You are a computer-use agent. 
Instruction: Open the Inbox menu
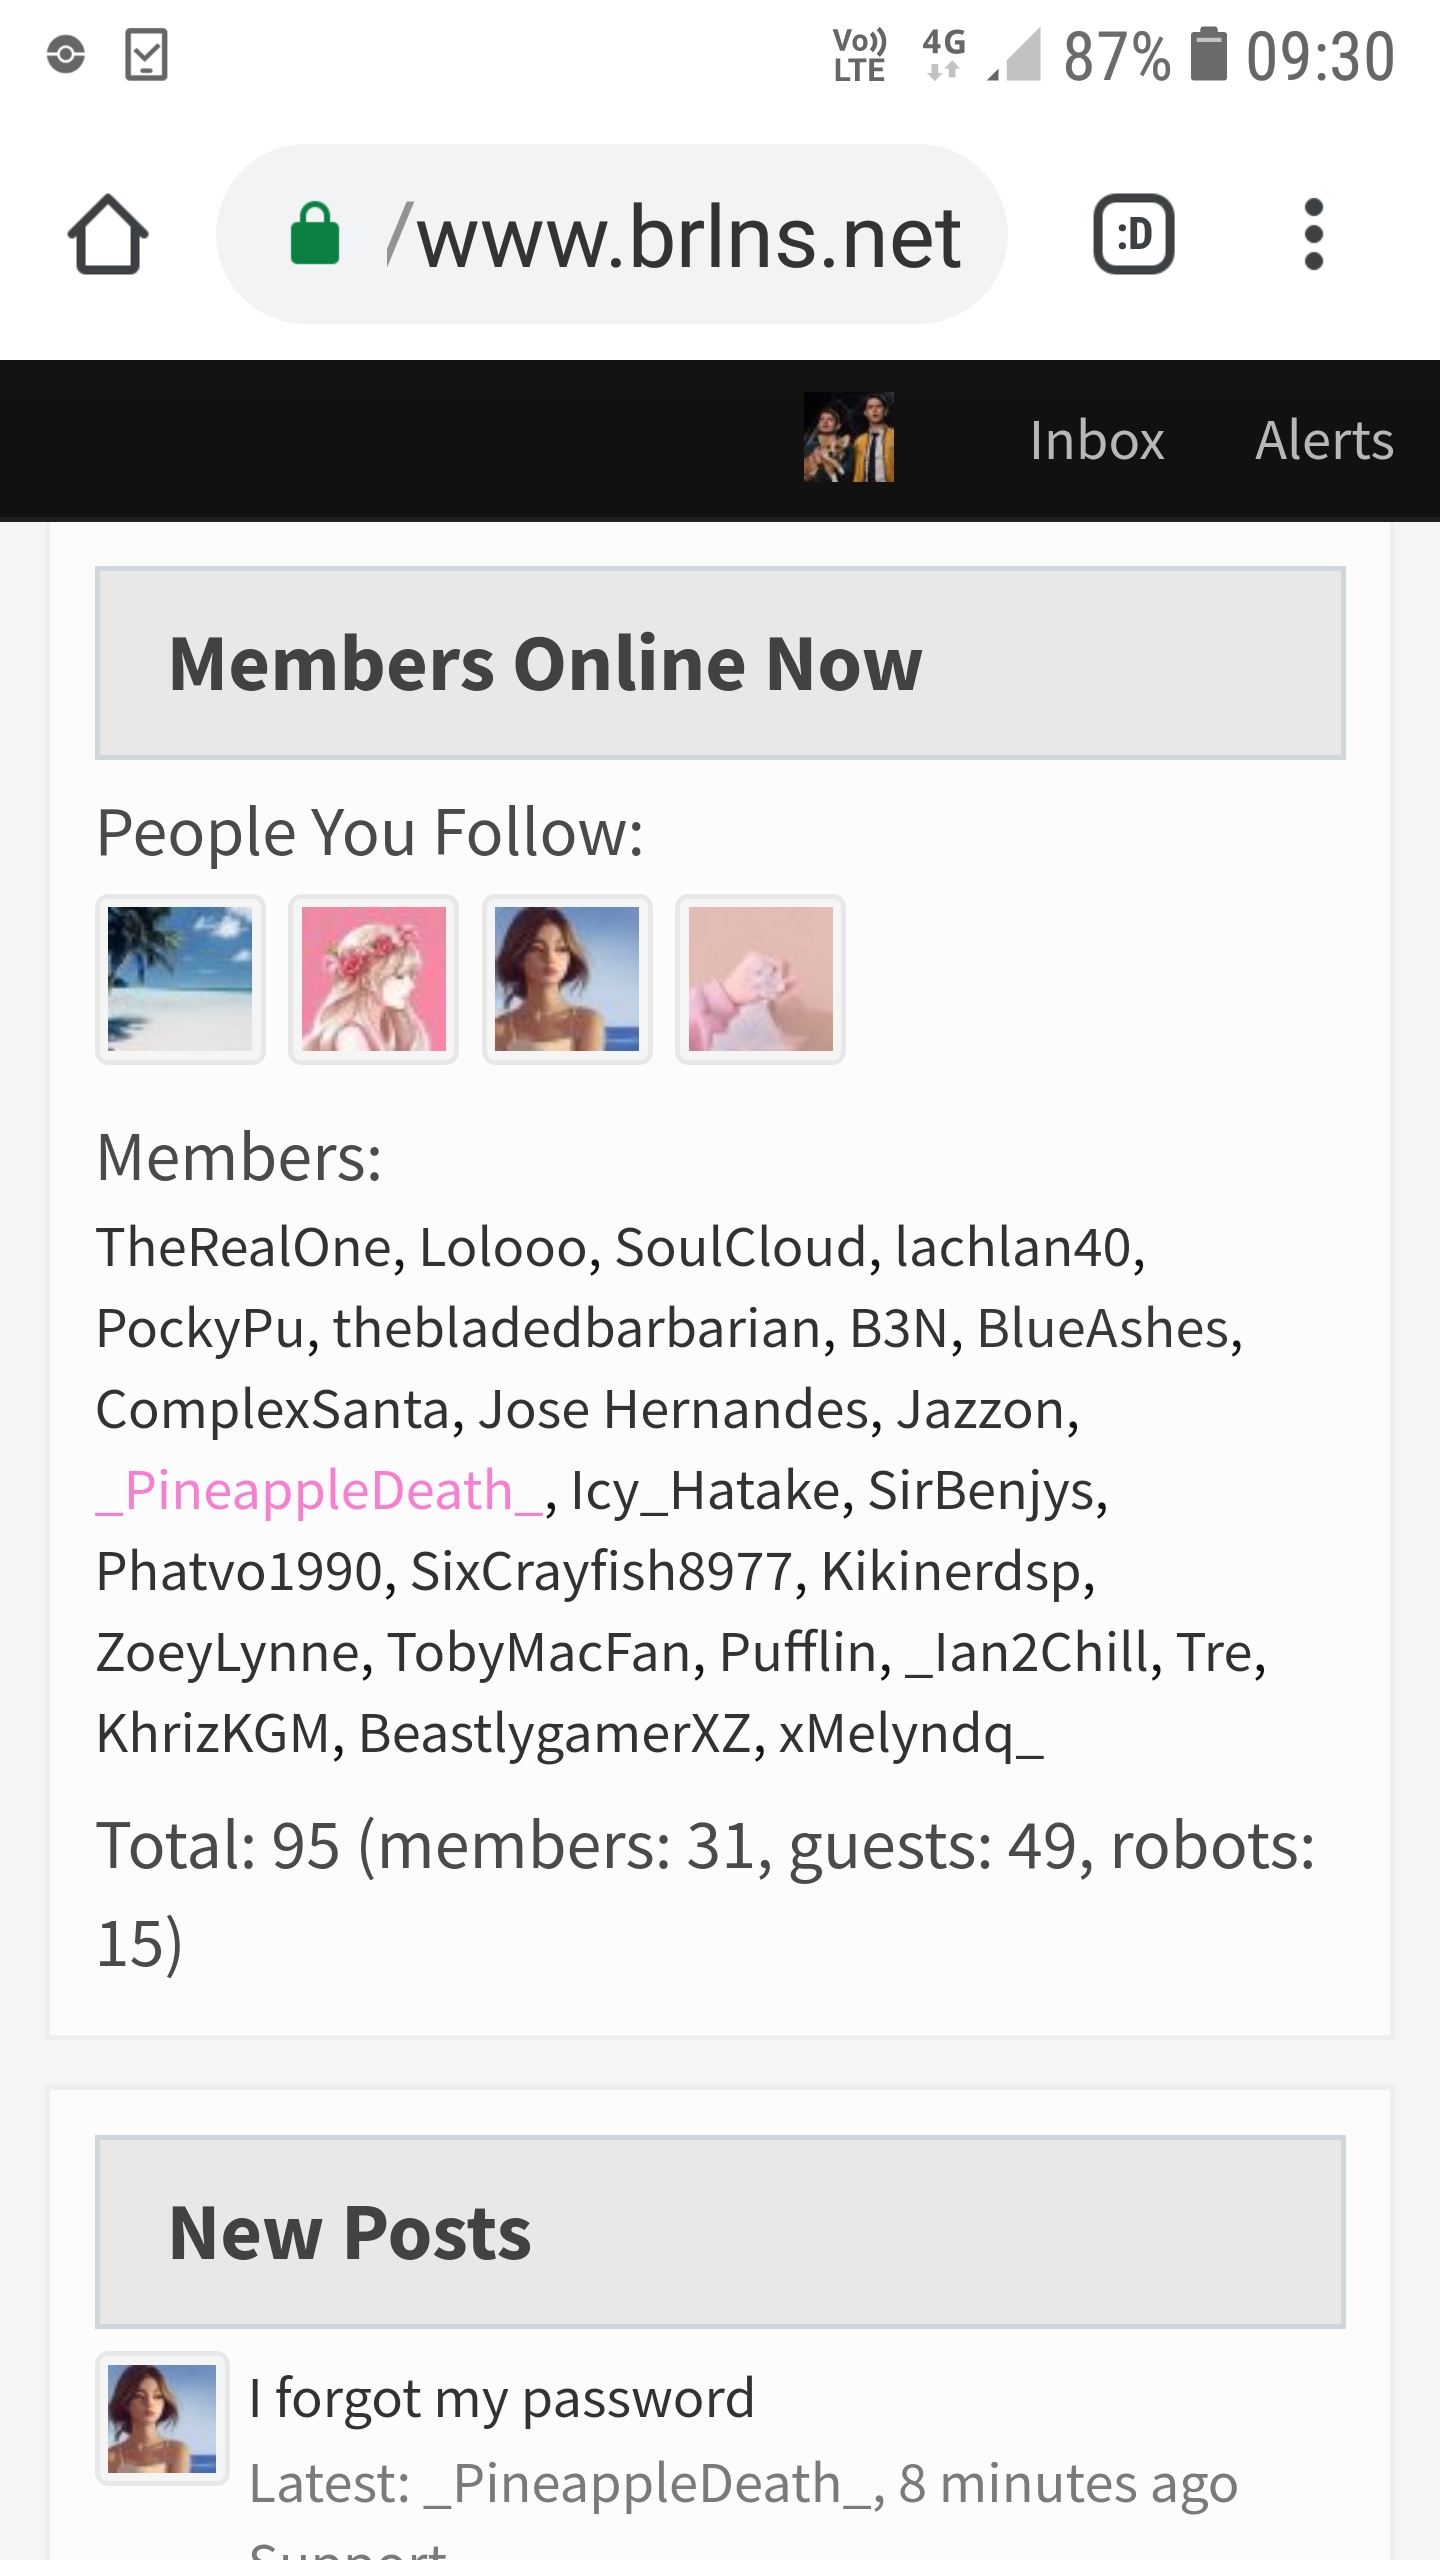[1097, 440]
